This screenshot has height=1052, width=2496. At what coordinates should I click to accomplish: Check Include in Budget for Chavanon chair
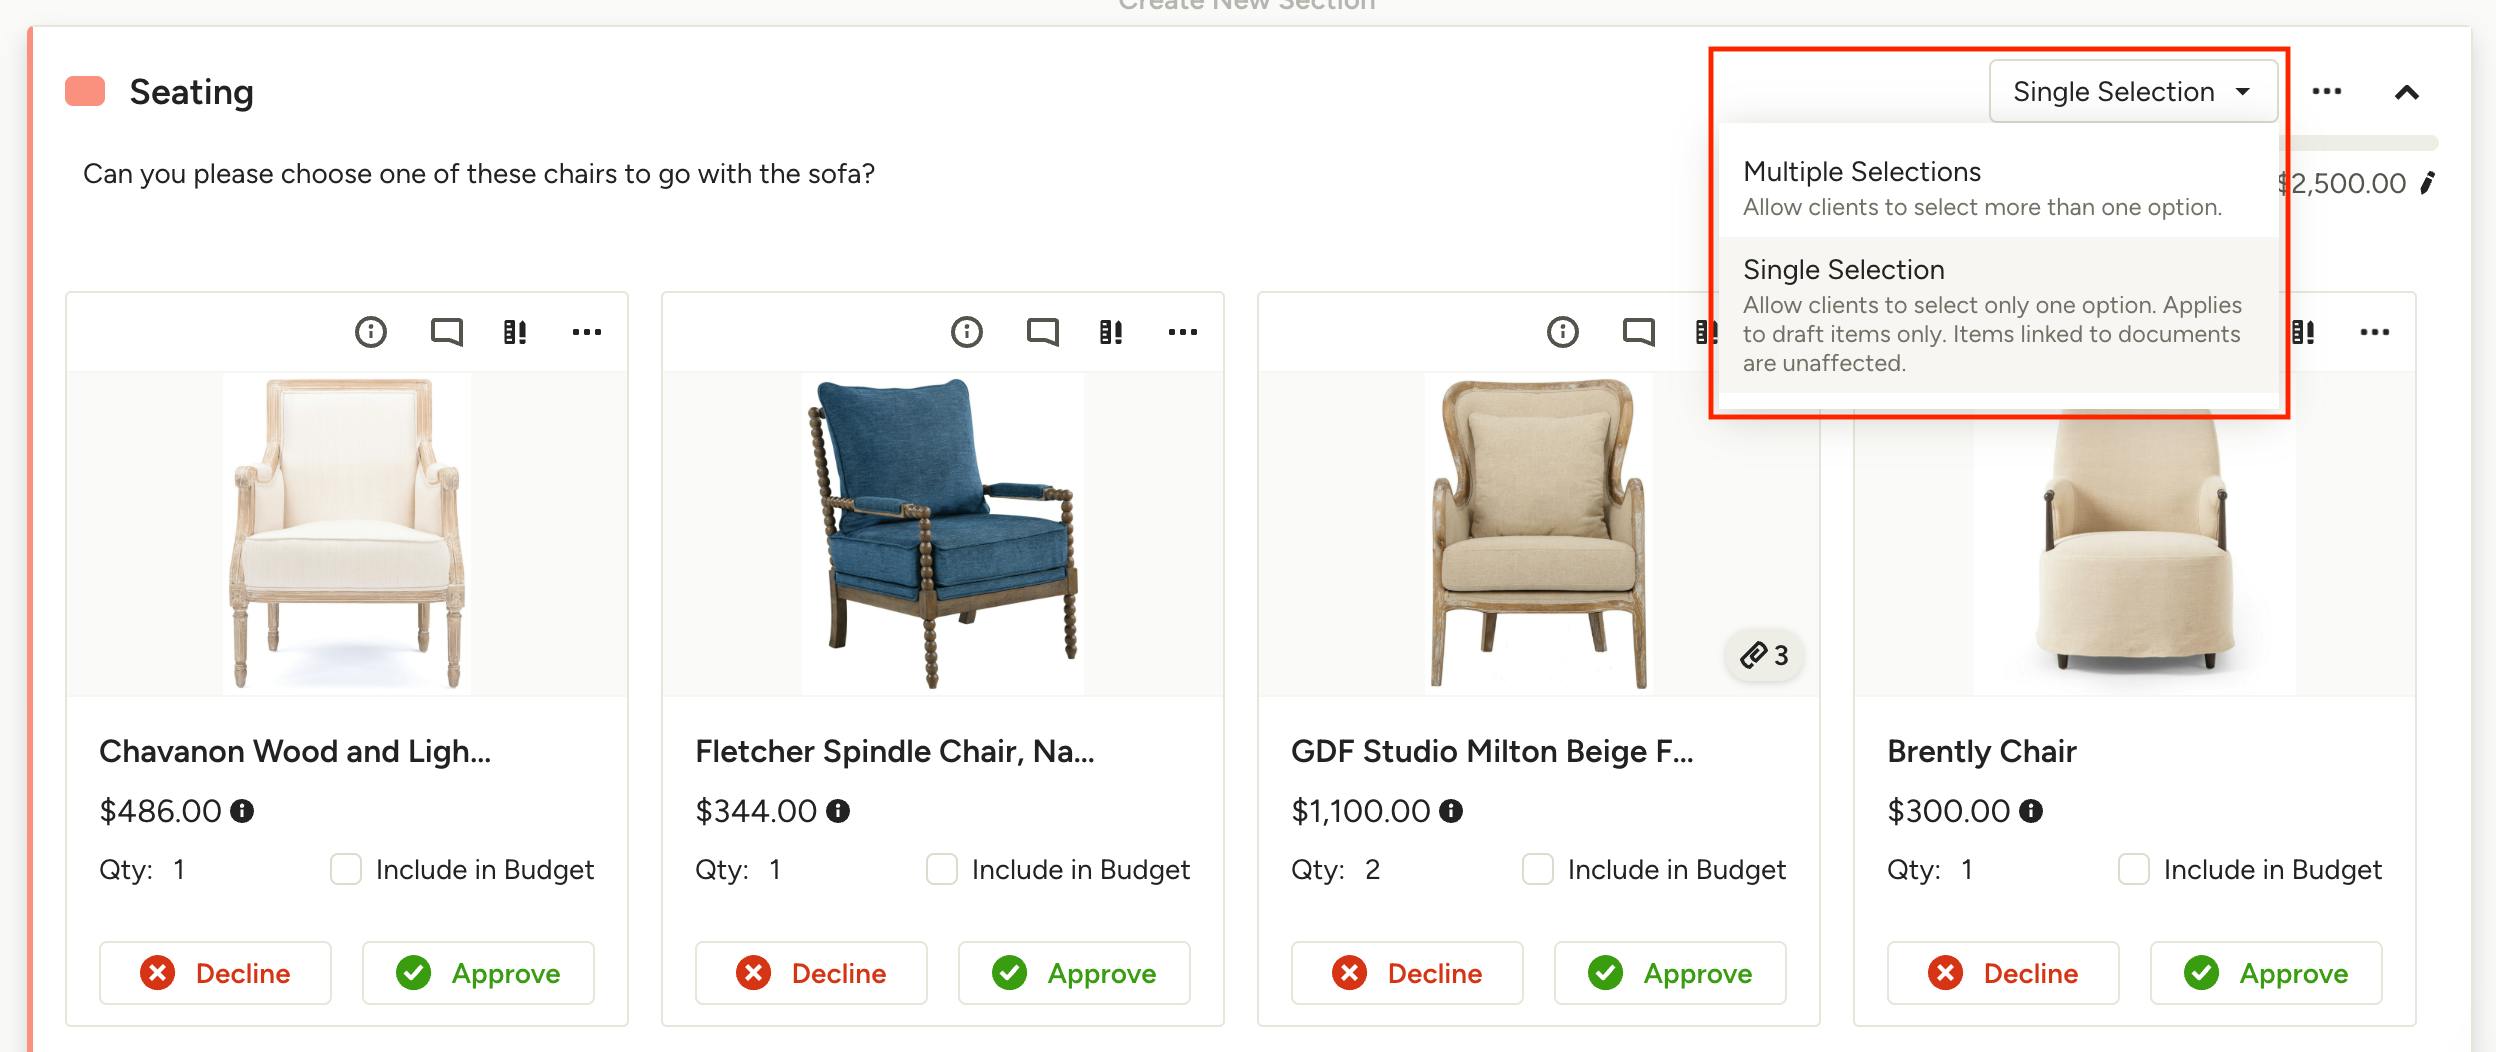tap(346, 869)
